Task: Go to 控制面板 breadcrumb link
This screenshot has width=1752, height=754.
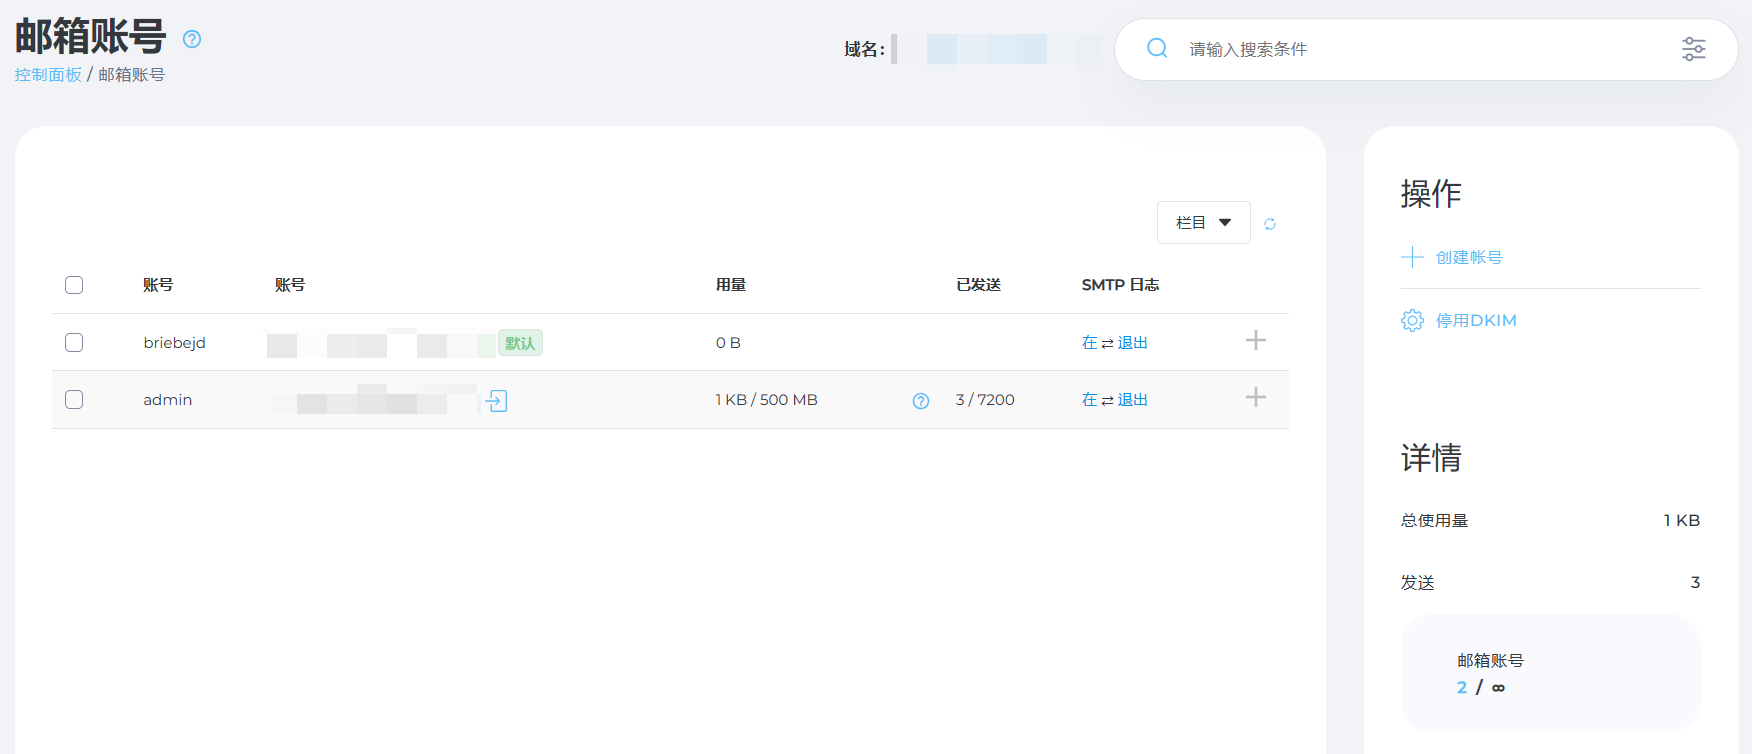Action: [x=48, y=75]
